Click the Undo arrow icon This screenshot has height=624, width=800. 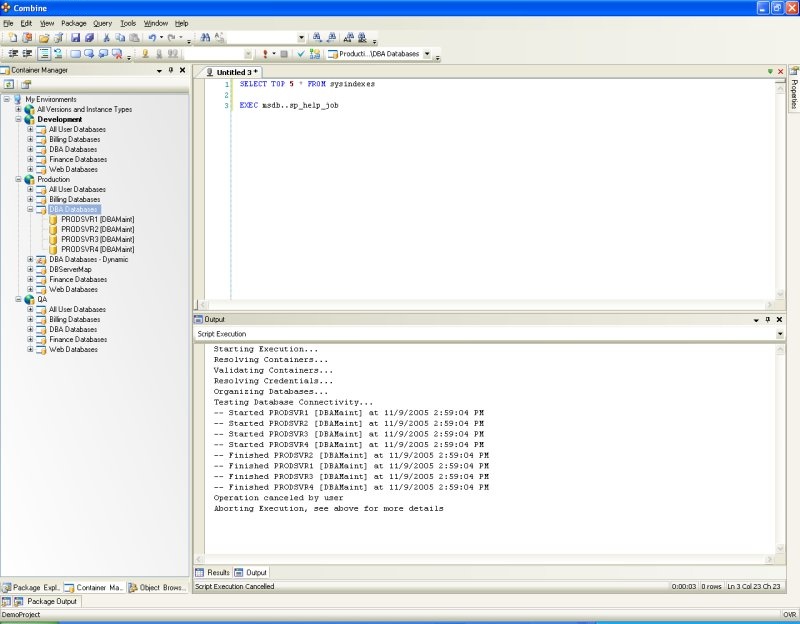(150, 38)
